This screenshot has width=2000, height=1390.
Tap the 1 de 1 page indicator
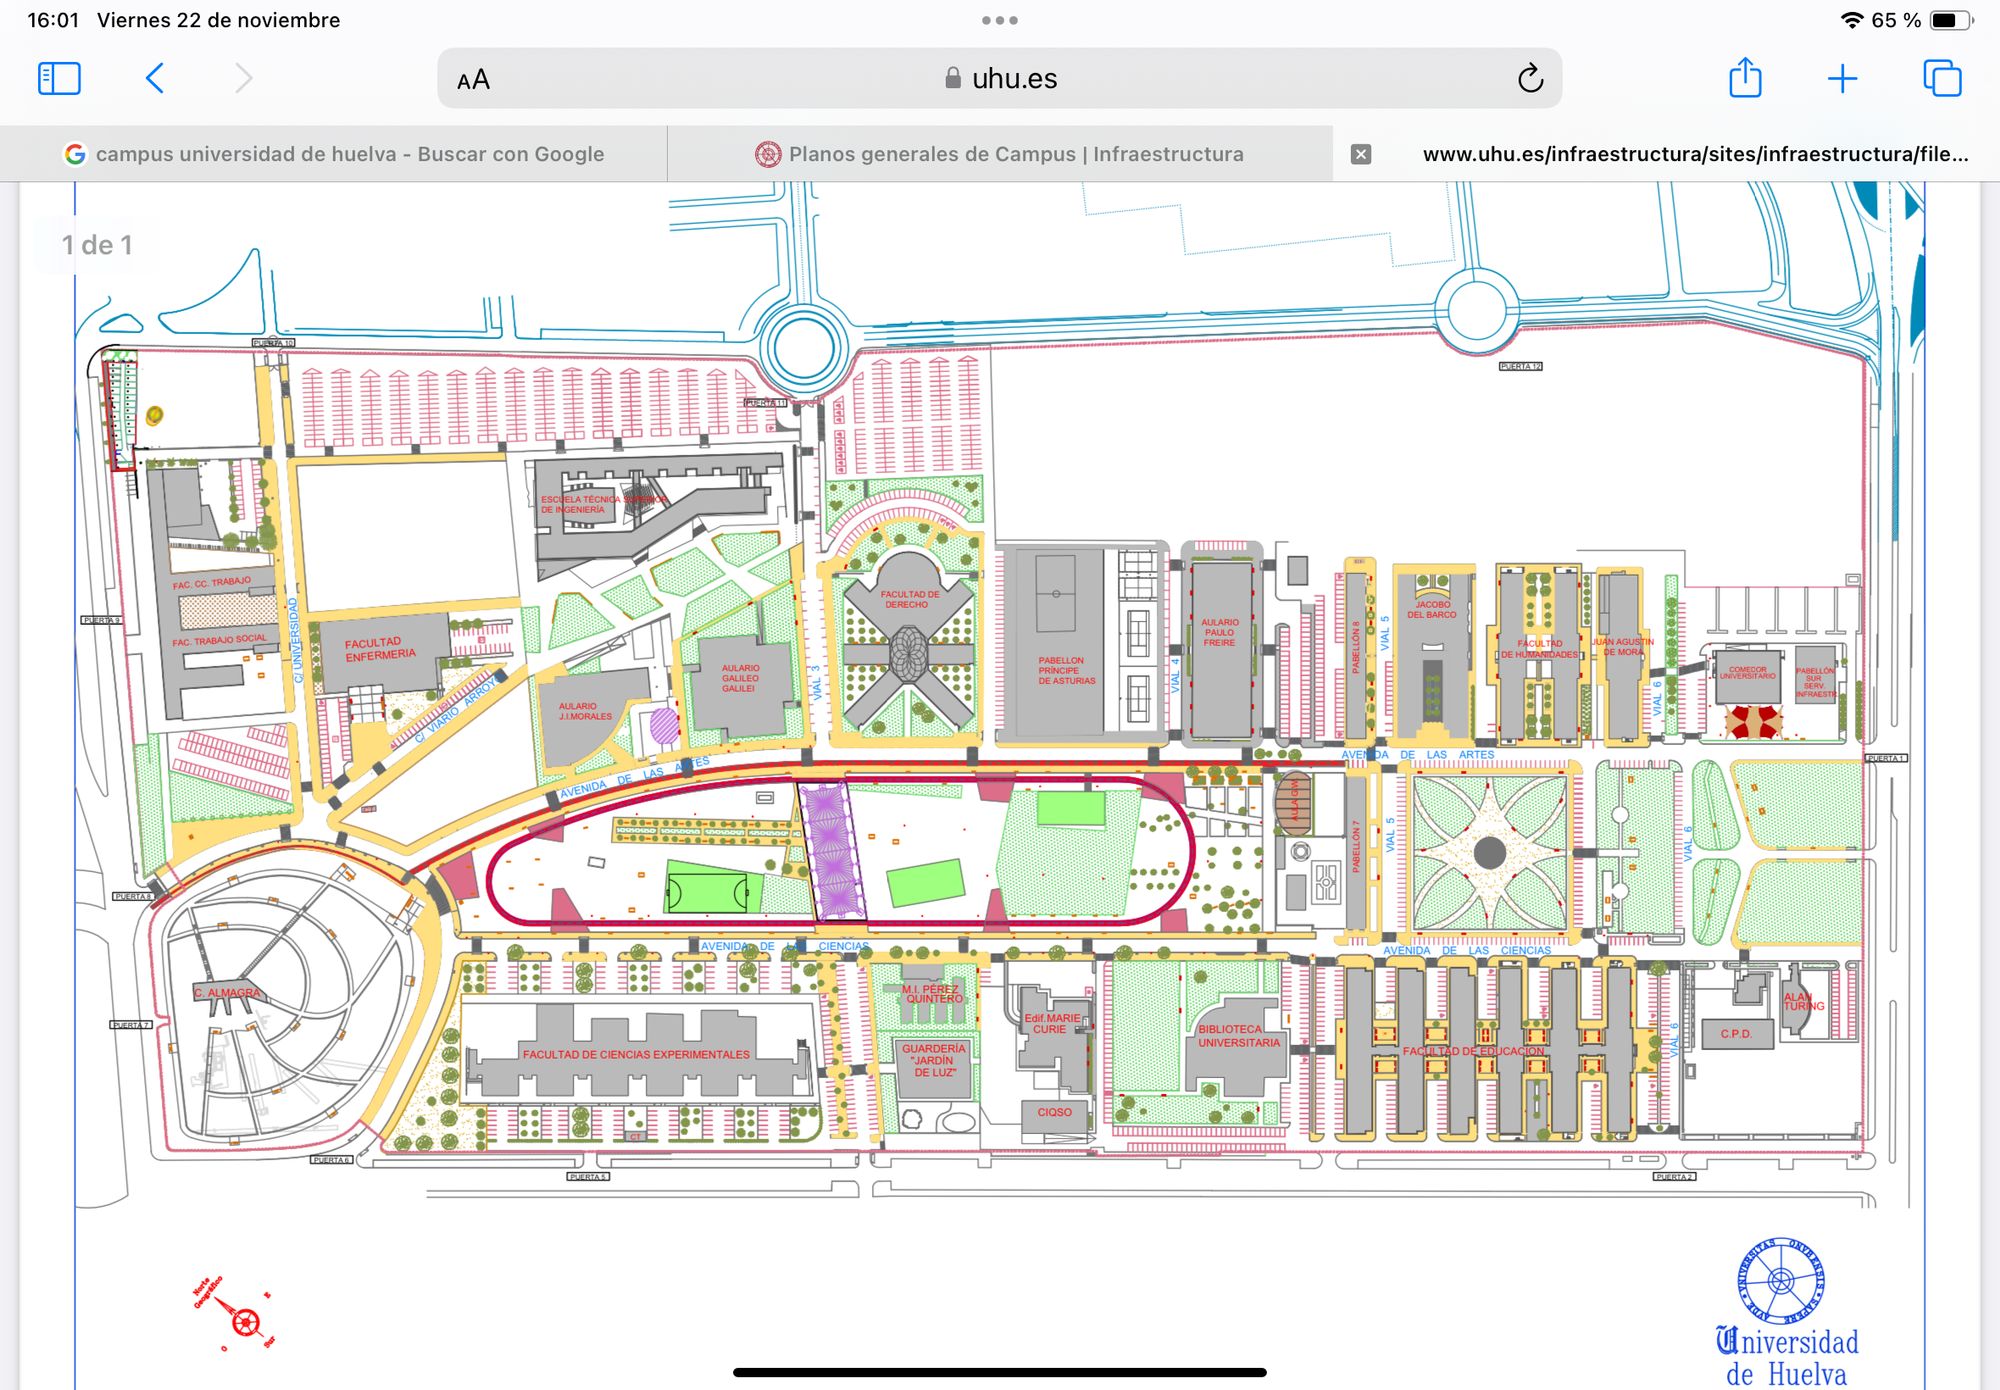coord(96,243)
